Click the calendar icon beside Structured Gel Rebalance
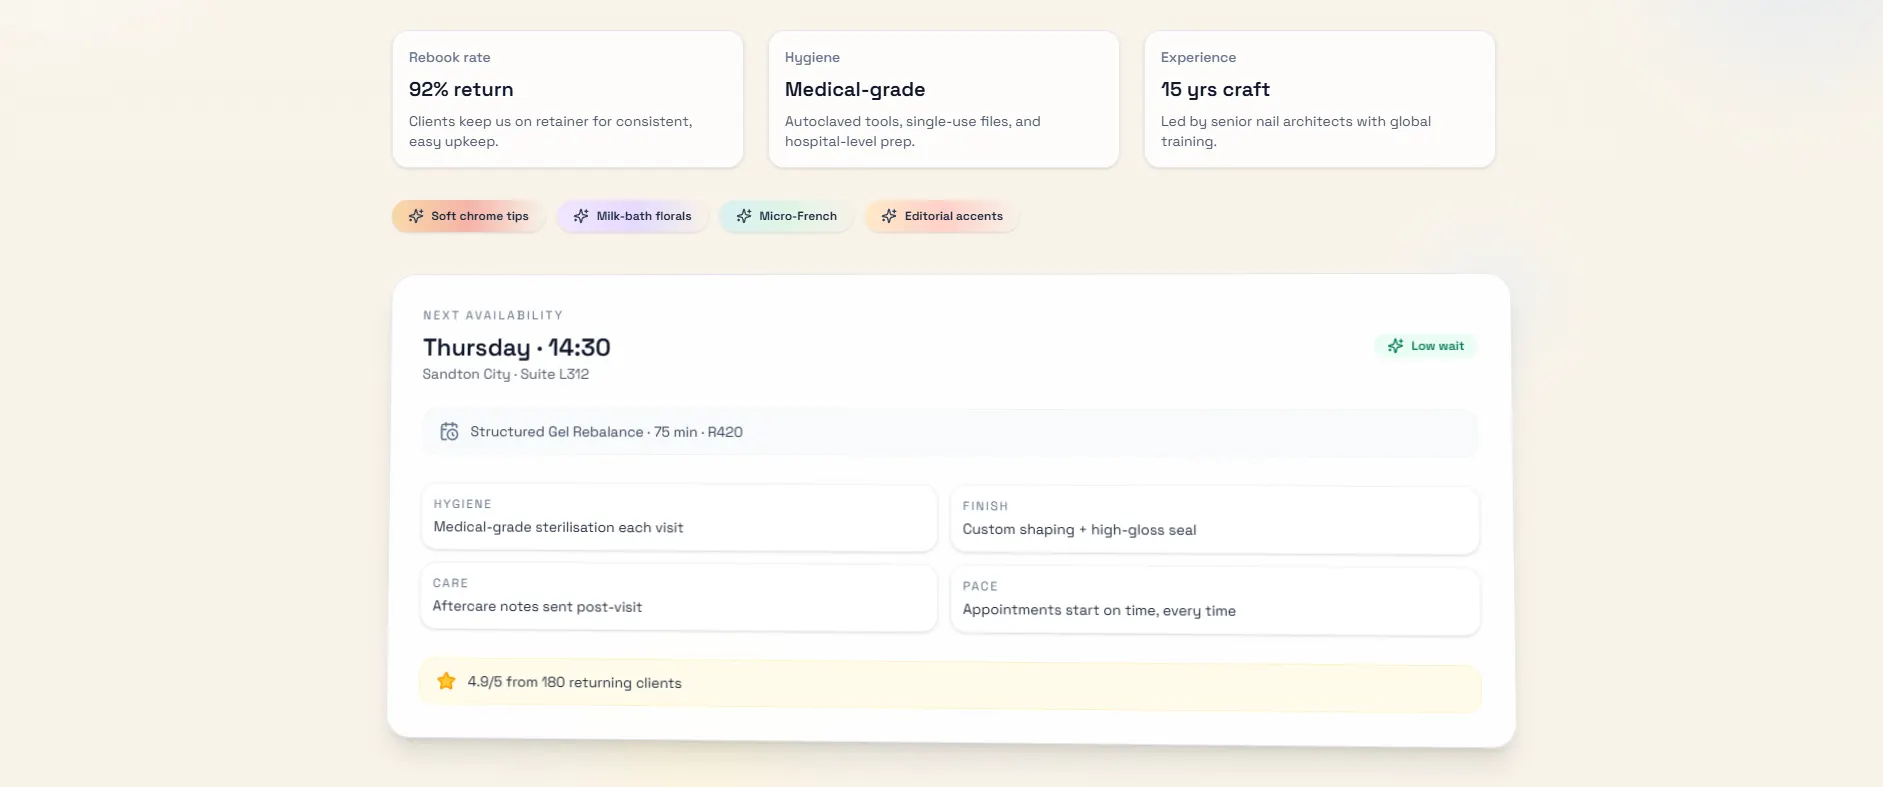The image size is (1883, 787). click(450, 432)
